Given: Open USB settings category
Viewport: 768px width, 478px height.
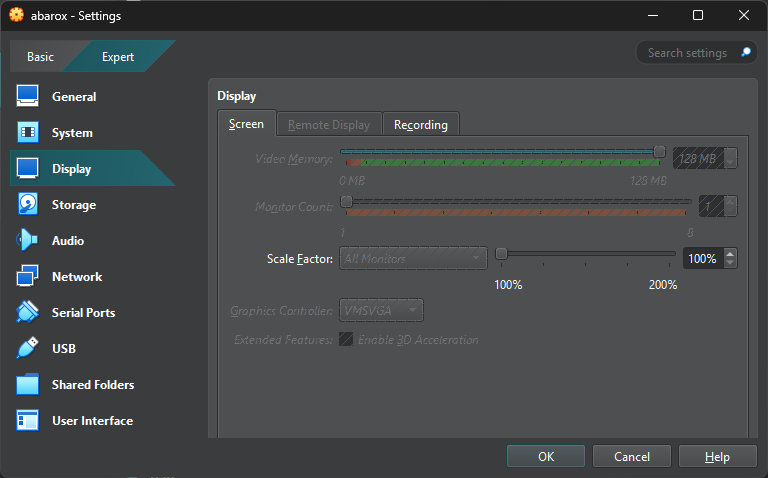Looking at the screenshot, I should (93, 348).
